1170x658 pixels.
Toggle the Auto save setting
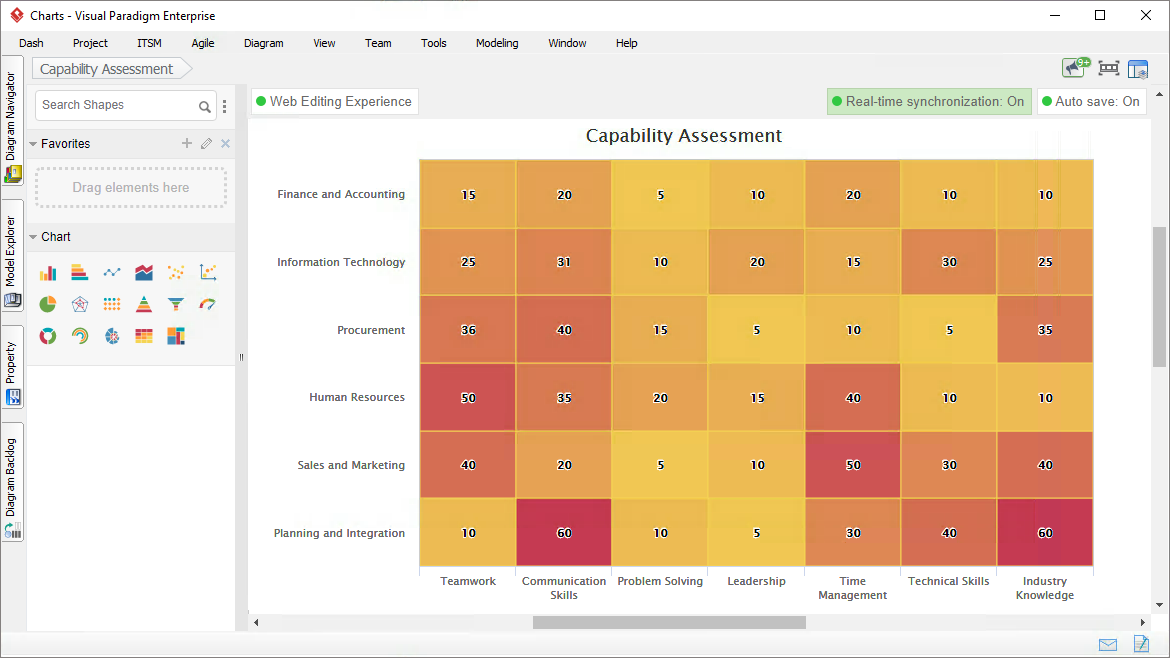click(1091, 101)
